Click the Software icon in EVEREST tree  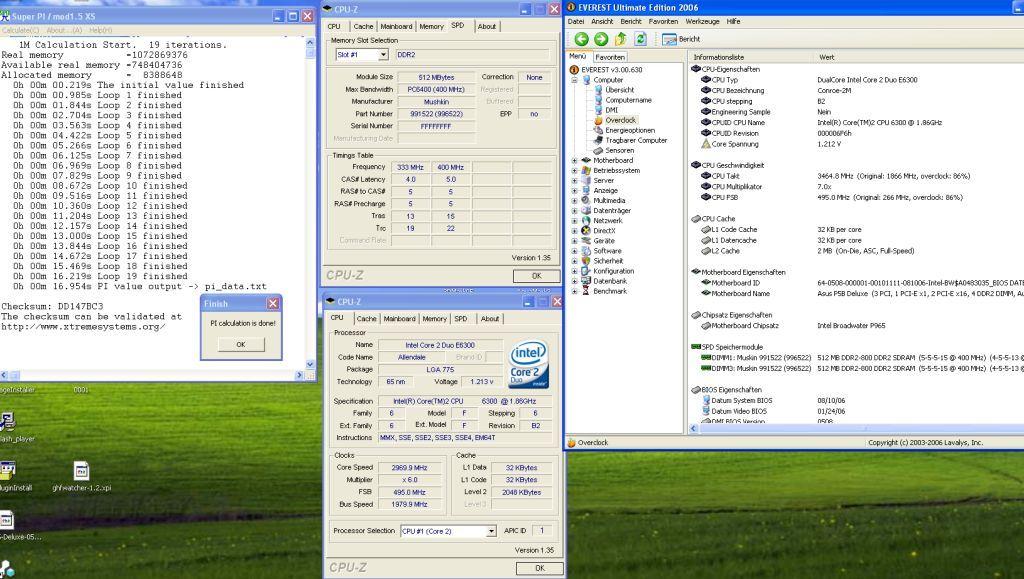[586, 251]
